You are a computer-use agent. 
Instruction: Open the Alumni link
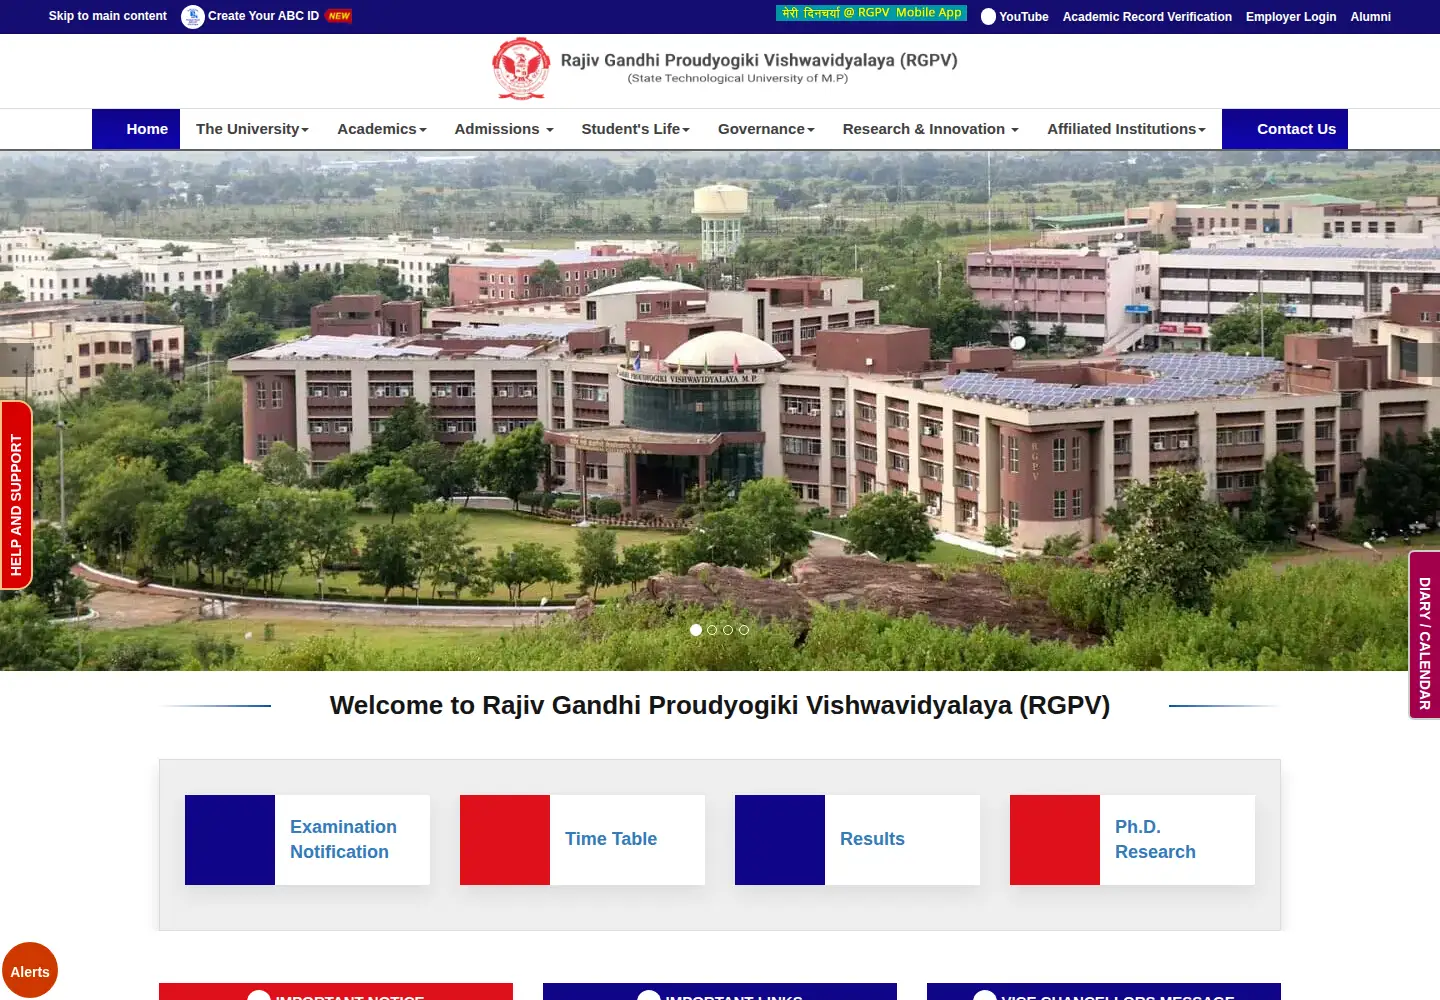[1370, 17]
